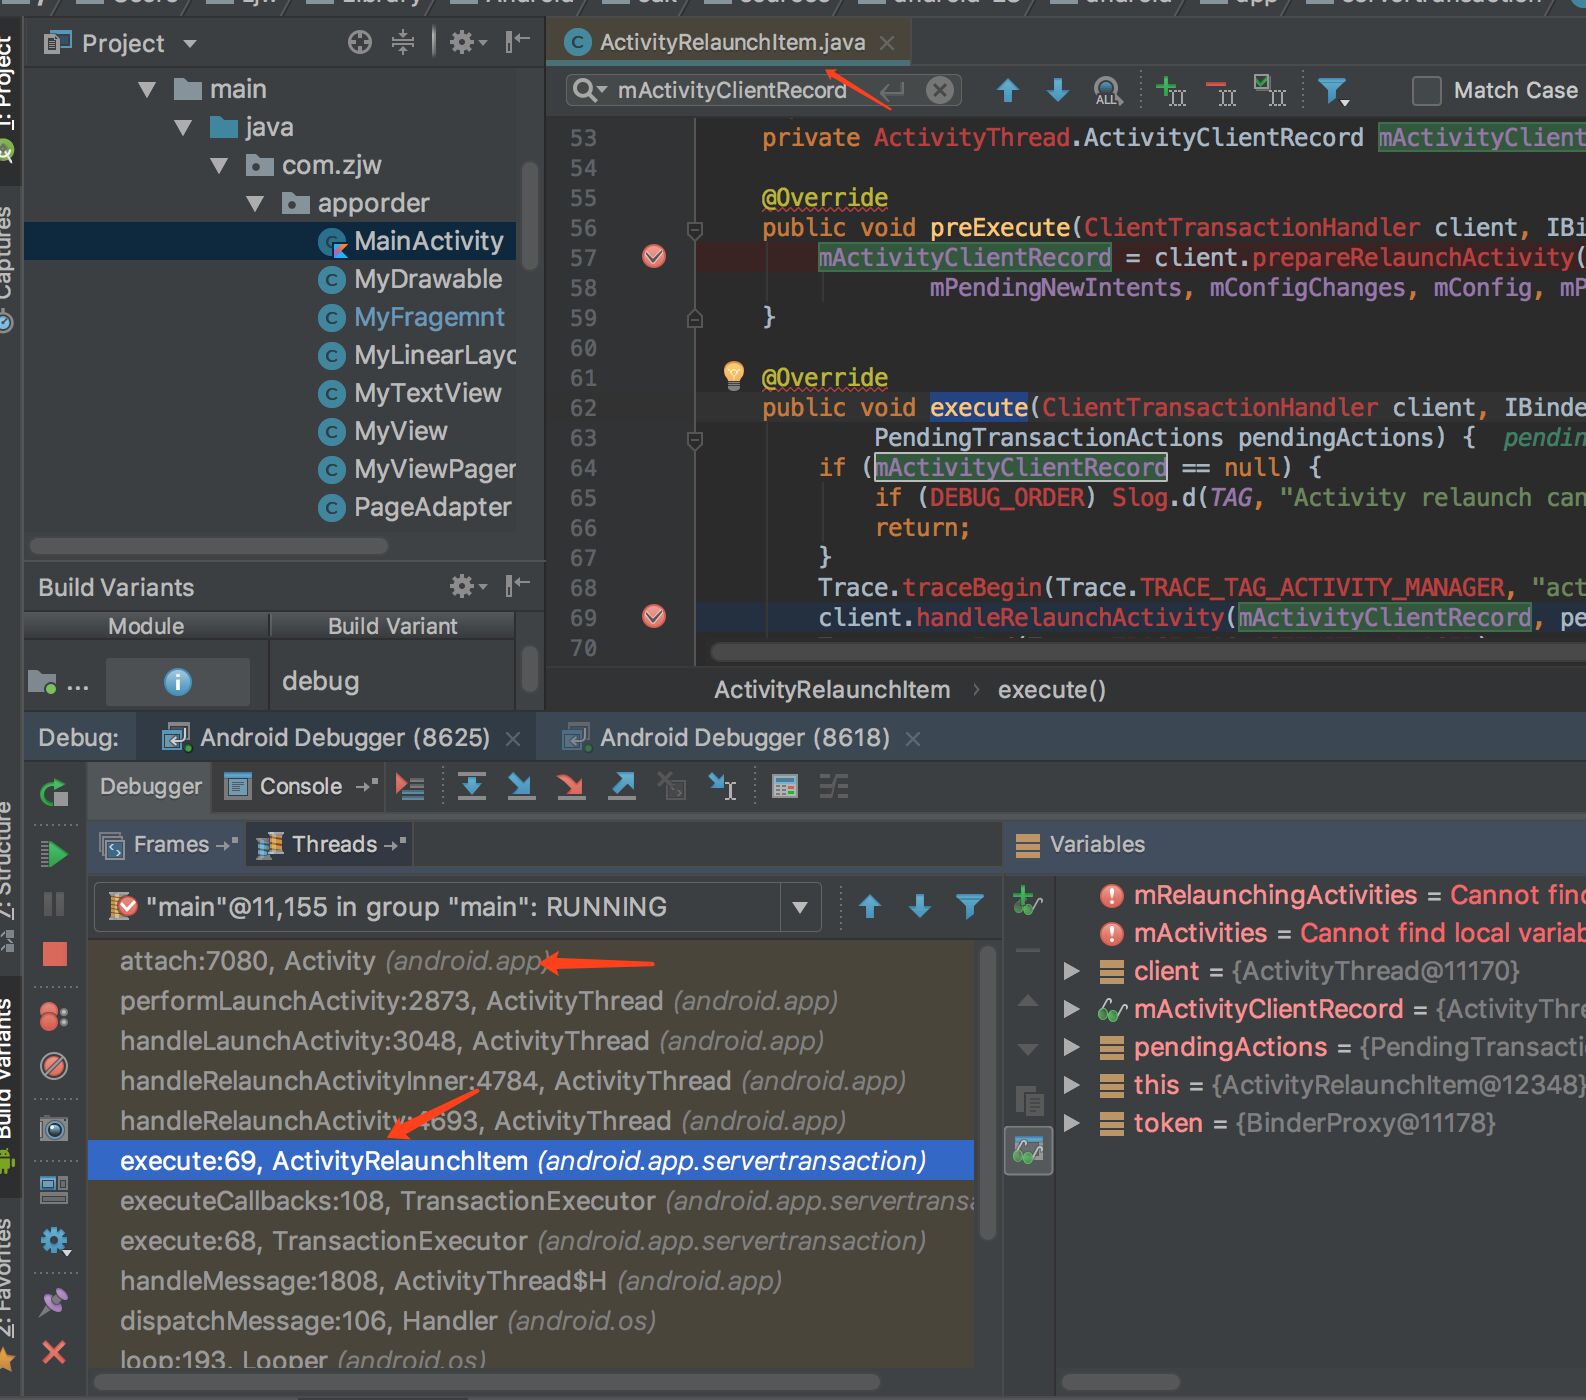This screenshot has width=1586, height=1400.
Task: Open Evaluate Expression calculator icon
Action: 785,787
